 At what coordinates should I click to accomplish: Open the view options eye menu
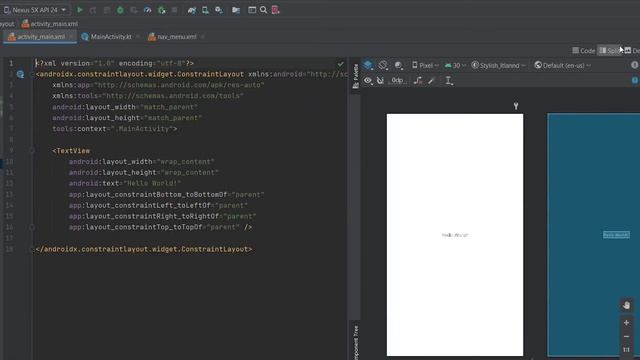(x=368, y=80)
